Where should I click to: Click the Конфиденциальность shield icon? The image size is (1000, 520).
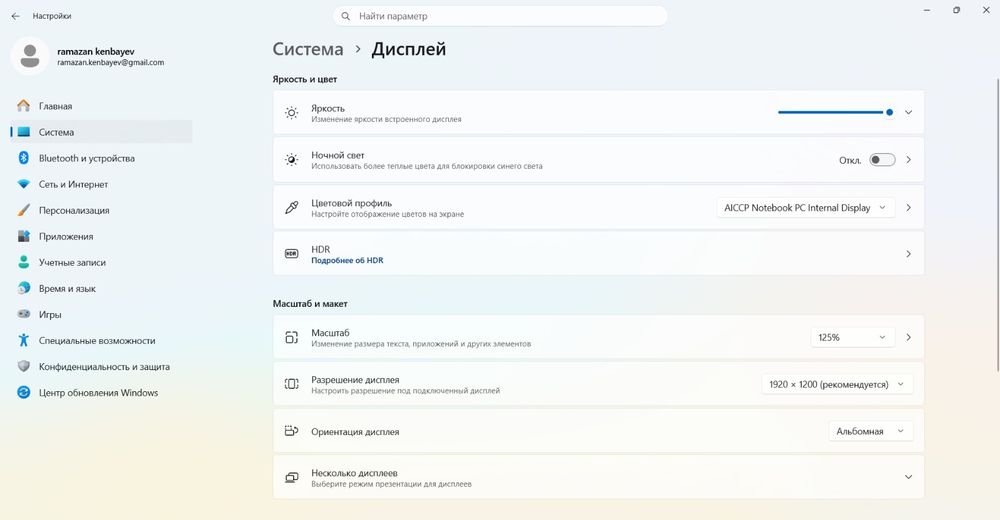[x=24, y=366]
